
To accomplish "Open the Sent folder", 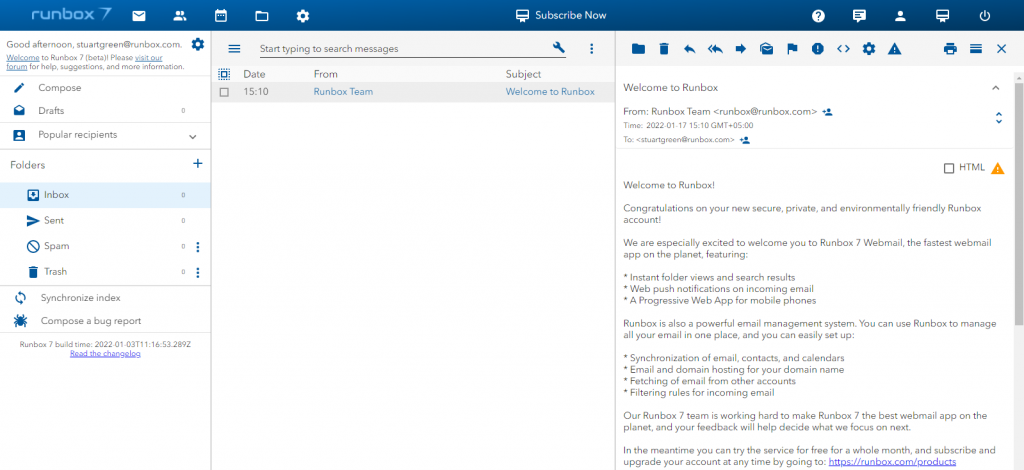I will click(x=54, y=220).
